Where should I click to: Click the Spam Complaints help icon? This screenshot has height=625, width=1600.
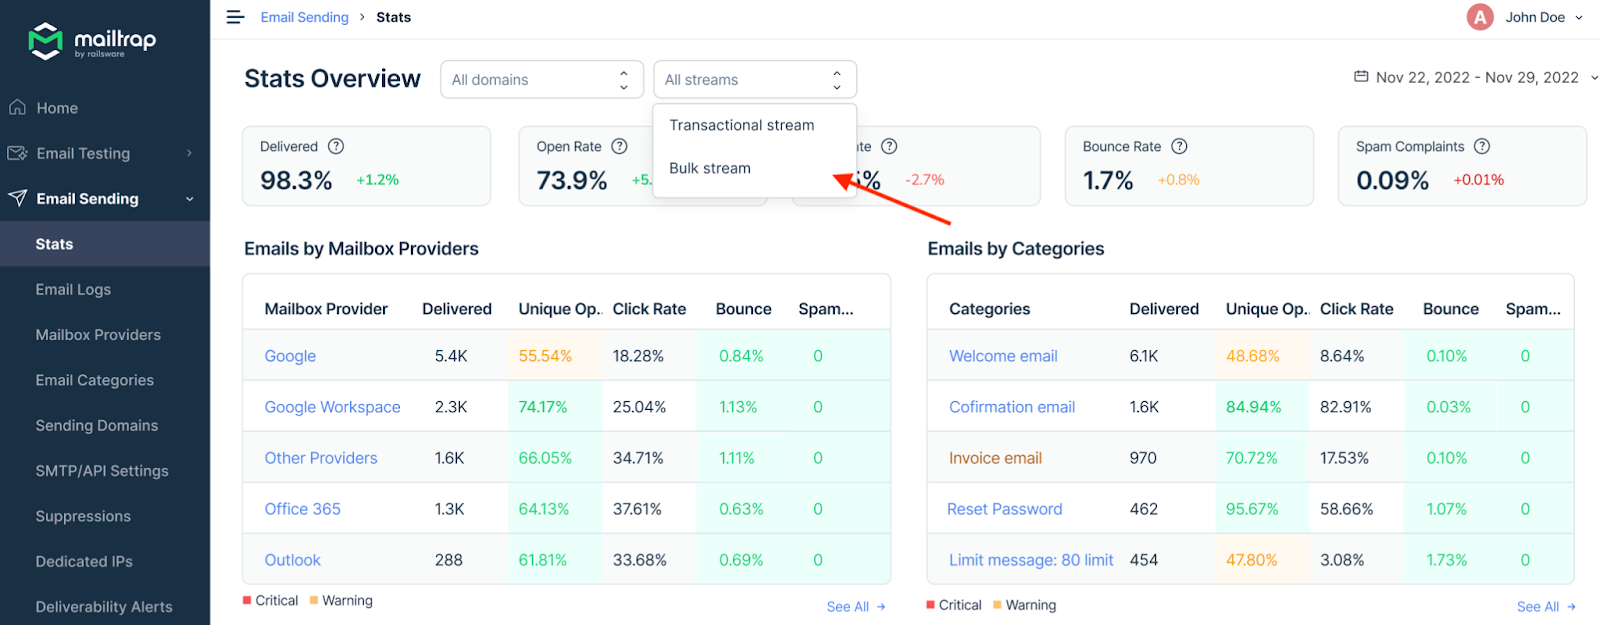[1482, 146]
